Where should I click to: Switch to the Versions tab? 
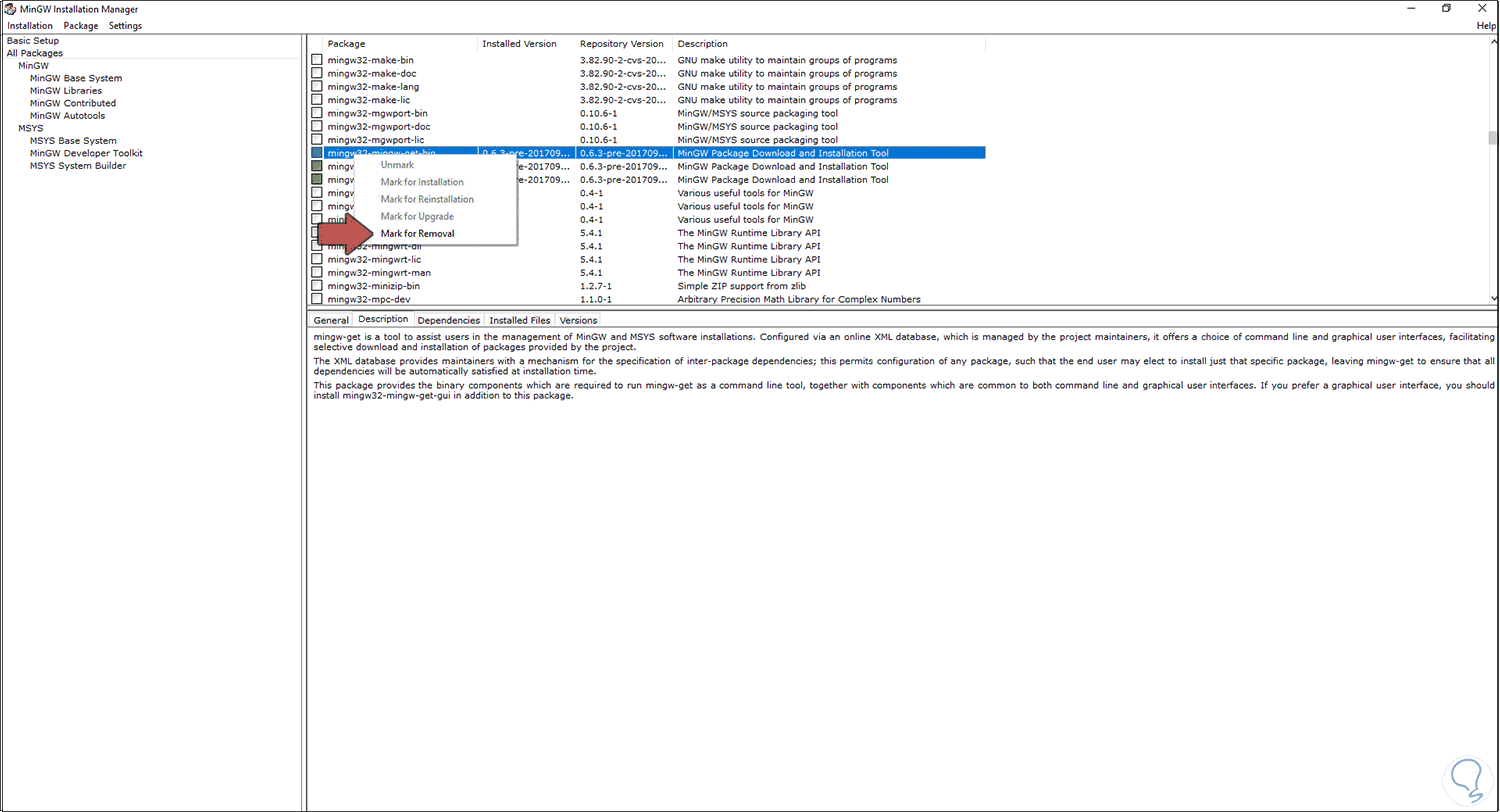[x=578, y=320]
